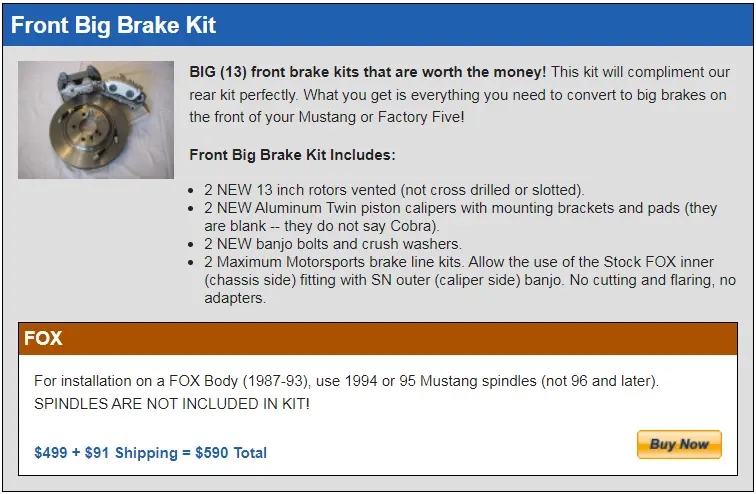Screen dimensions: 756x494
Task: Click the Aluminum Twin piston calipers bullet
Action: point(460,217)
